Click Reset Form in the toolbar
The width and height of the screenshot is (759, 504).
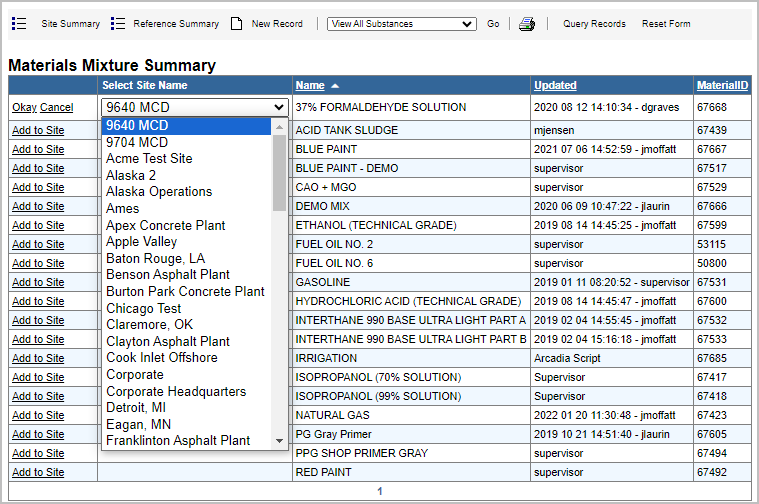(666, 24)
